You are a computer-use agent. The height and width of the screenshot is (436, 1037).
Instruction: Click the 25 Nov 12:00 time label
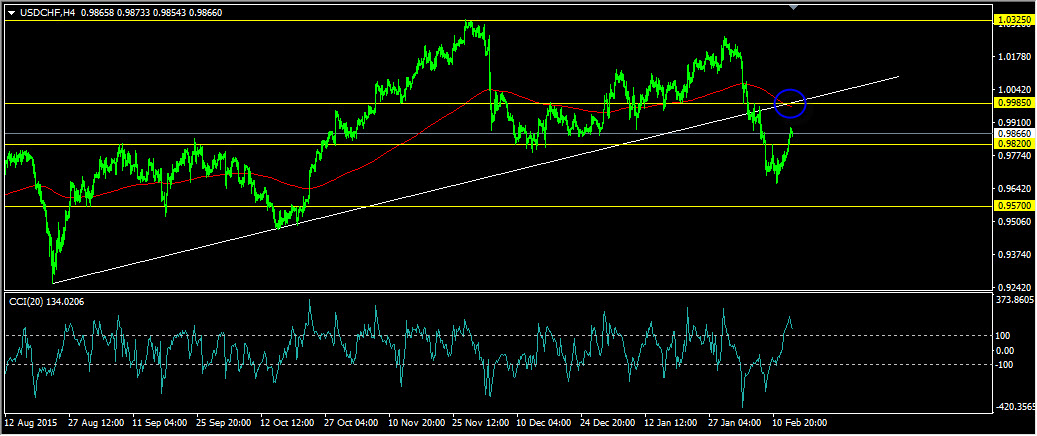479,422
